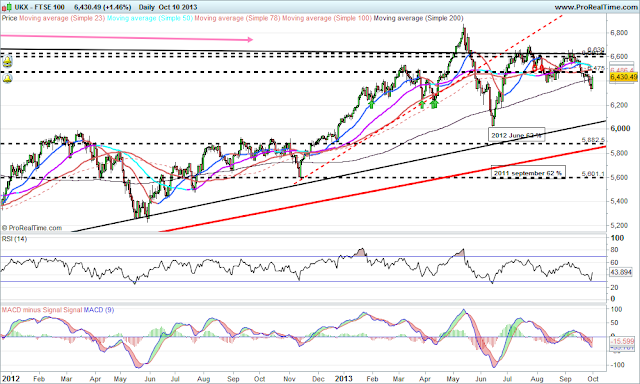The image size is (640, 384).
Task: Click the candlestick chart icon in title bar
Action: [7, 7]
